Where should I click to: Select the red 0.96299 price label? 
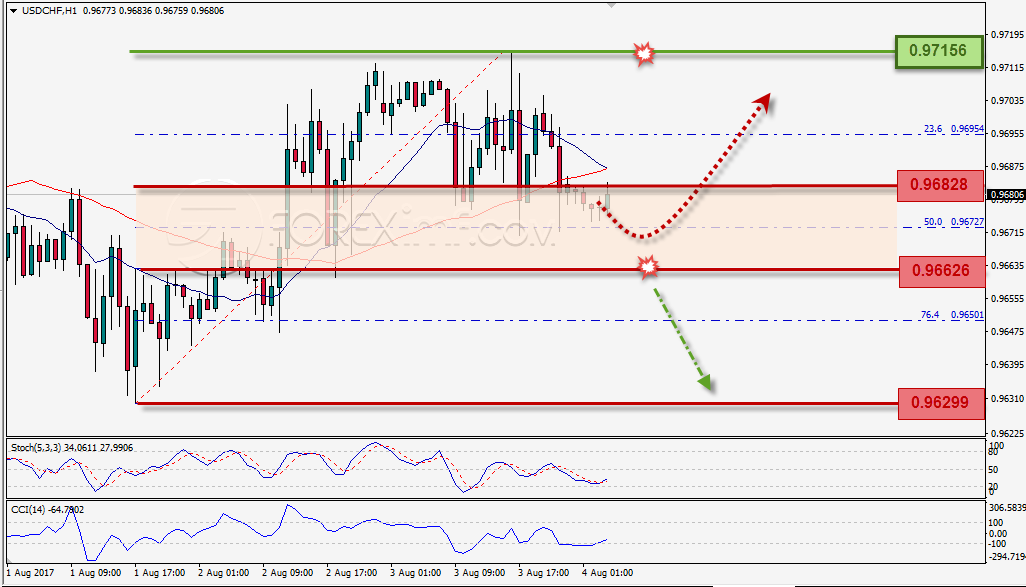point(941,402)
